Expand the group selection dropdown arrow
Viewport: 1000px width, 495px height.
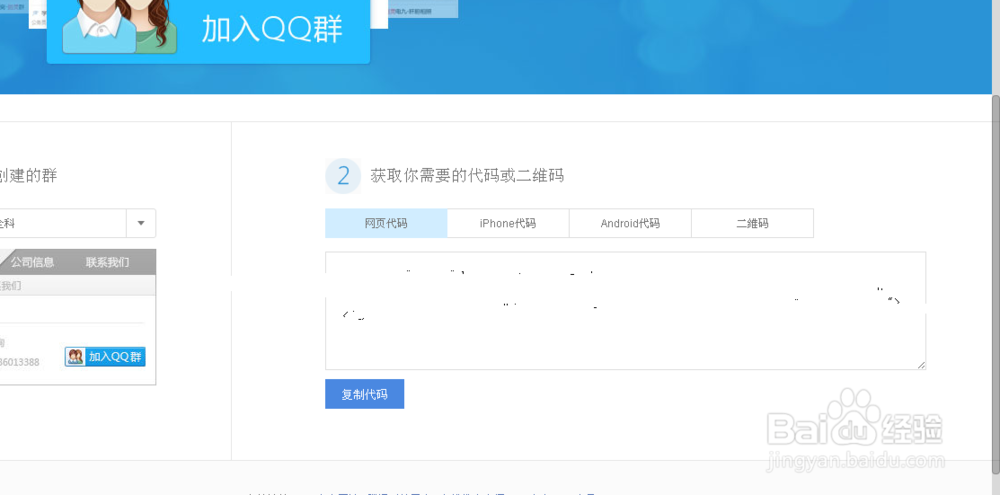(141, 223)
